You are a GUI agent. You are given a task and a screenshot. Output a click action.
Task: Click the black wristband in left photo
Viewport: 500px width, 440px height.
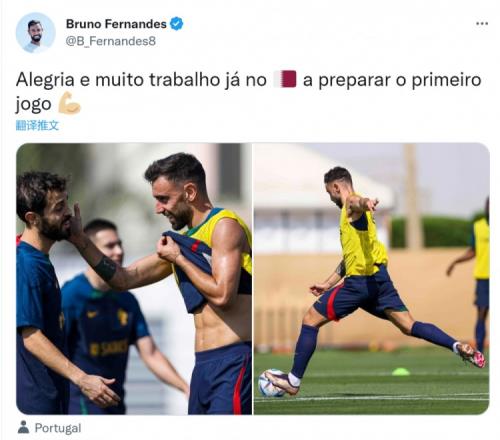[104, 268]
